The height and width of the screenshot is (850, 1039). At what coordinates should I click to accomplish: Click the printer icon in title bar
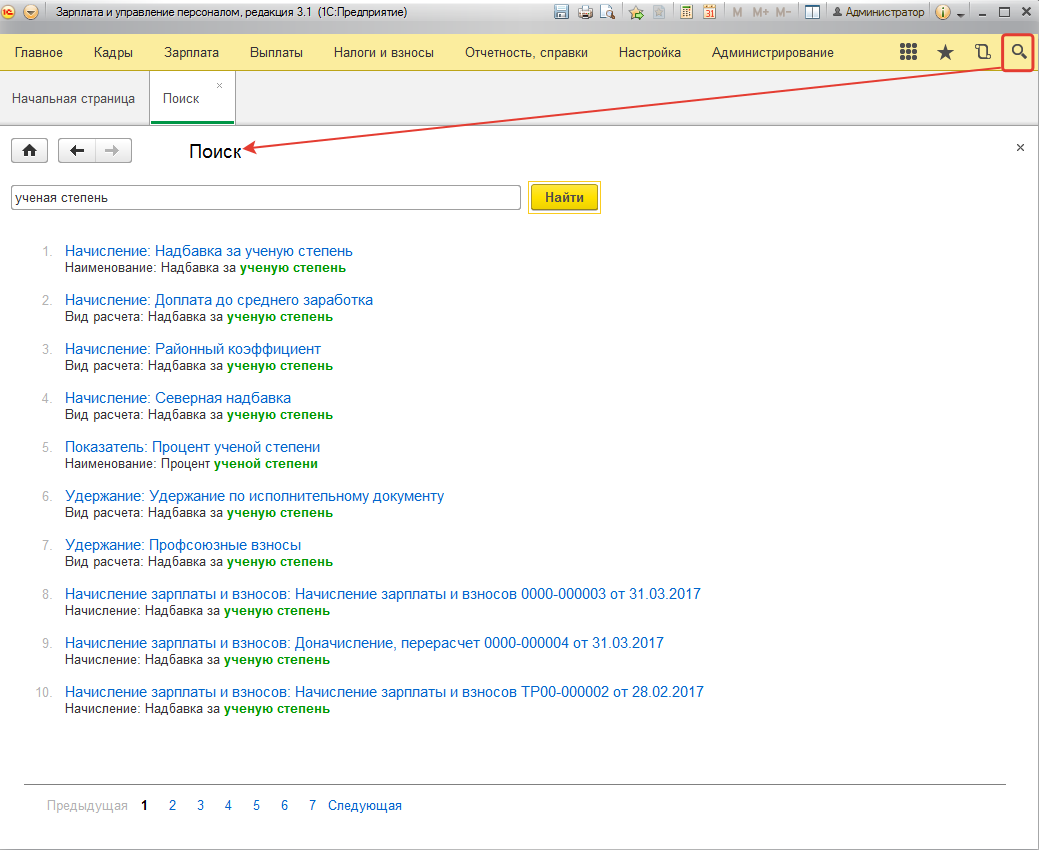pos(584,12)
